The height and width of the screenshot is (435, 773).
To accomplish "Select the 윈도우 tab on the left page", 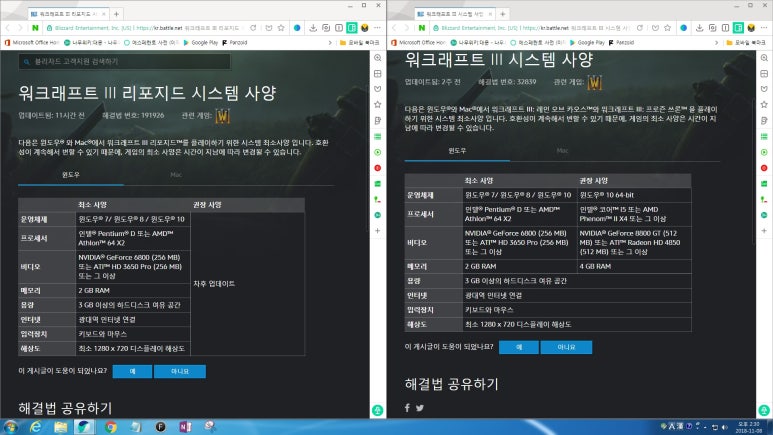I will point(70,175).
